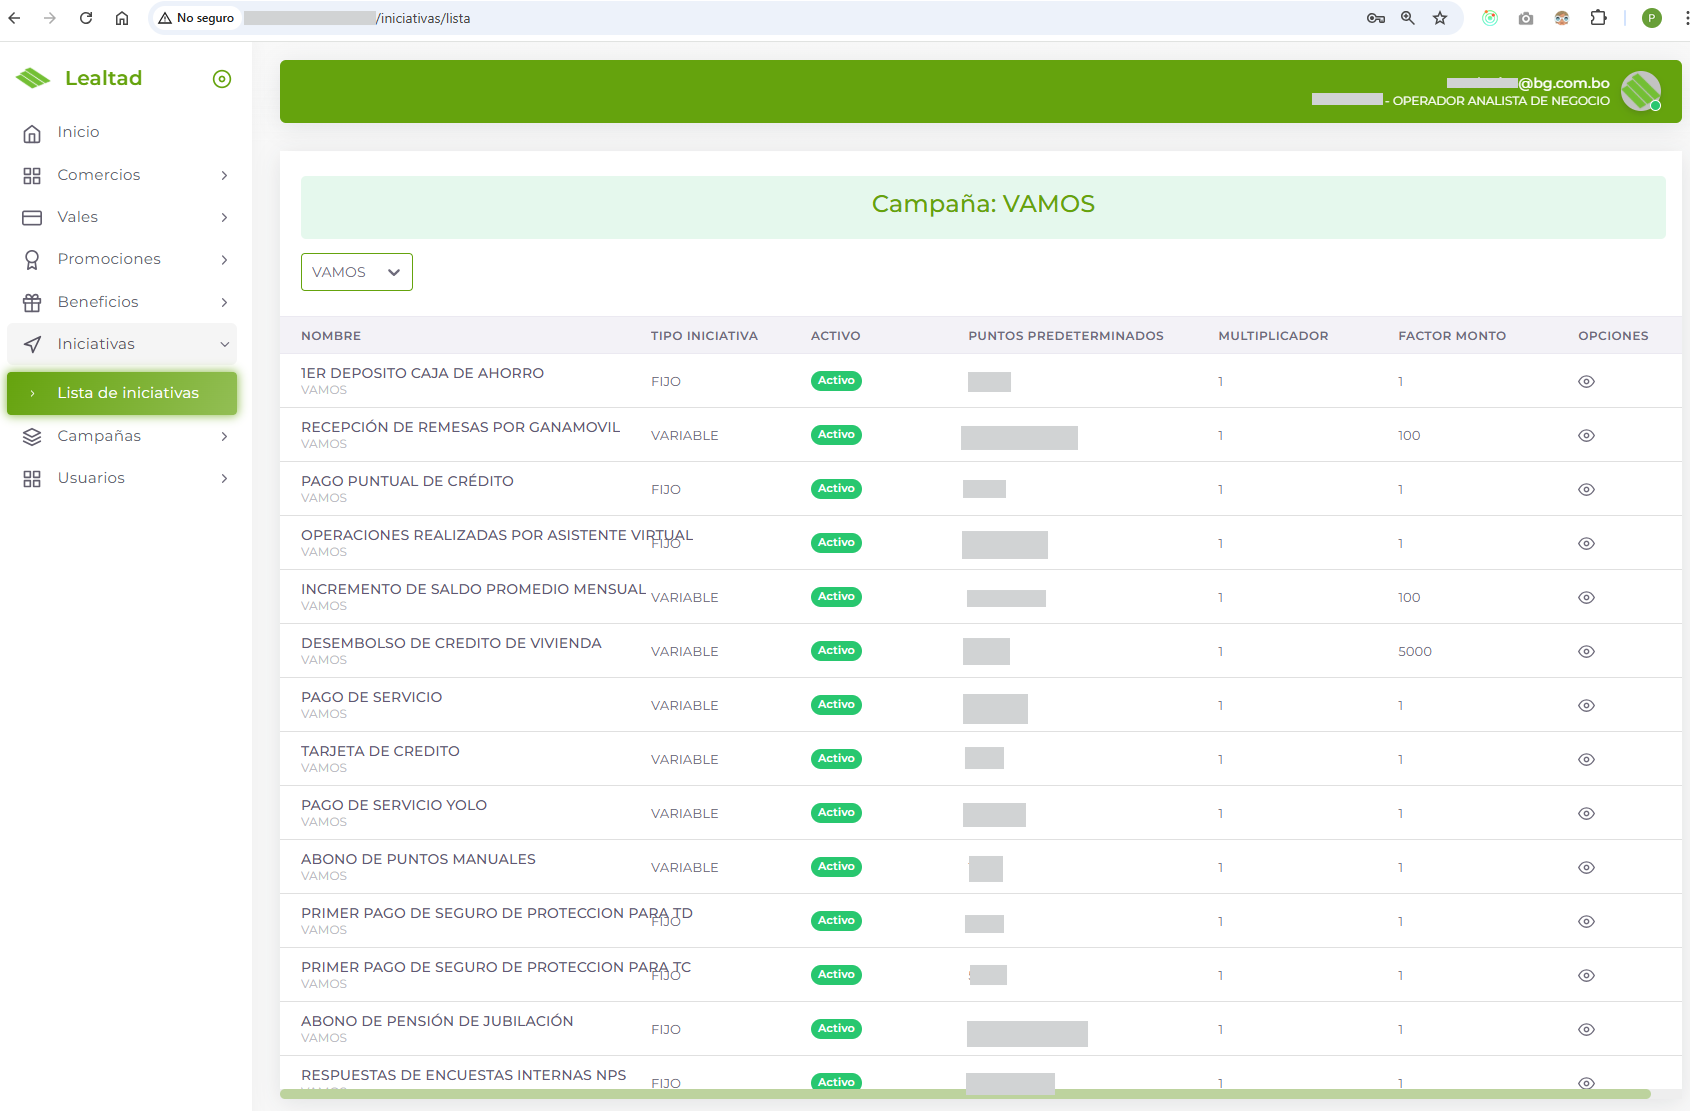Select the Comercios sidebar icon
This screenshot has height=1111, width=1690.
pyautogui.click(x=31, y=174)
